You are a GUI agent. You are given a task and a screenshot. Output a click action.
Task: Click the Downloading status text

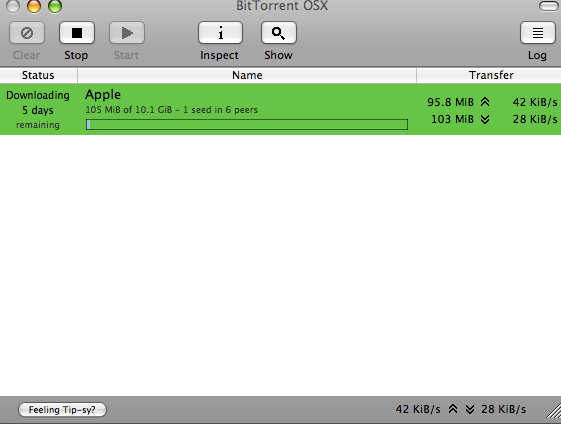pyautogui.click(x=38, y=95)
